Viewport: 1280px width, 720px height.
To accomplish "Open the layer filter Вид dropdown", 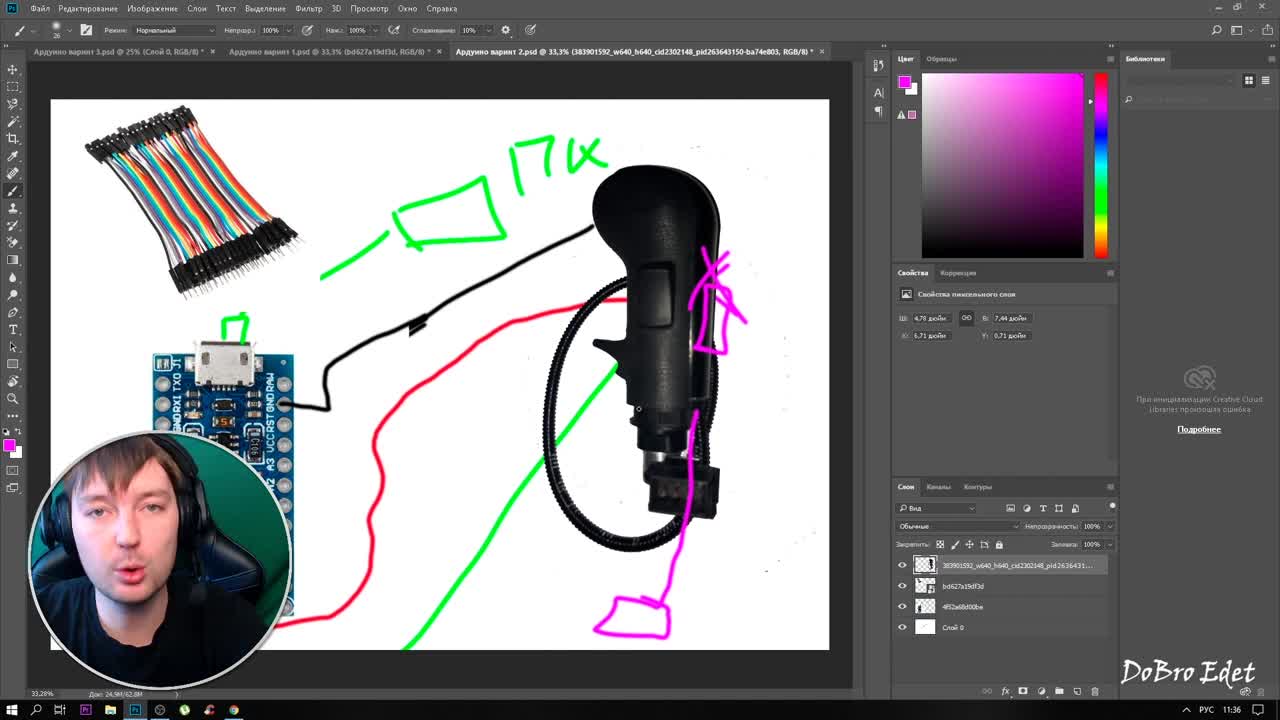I will point(937,508).
